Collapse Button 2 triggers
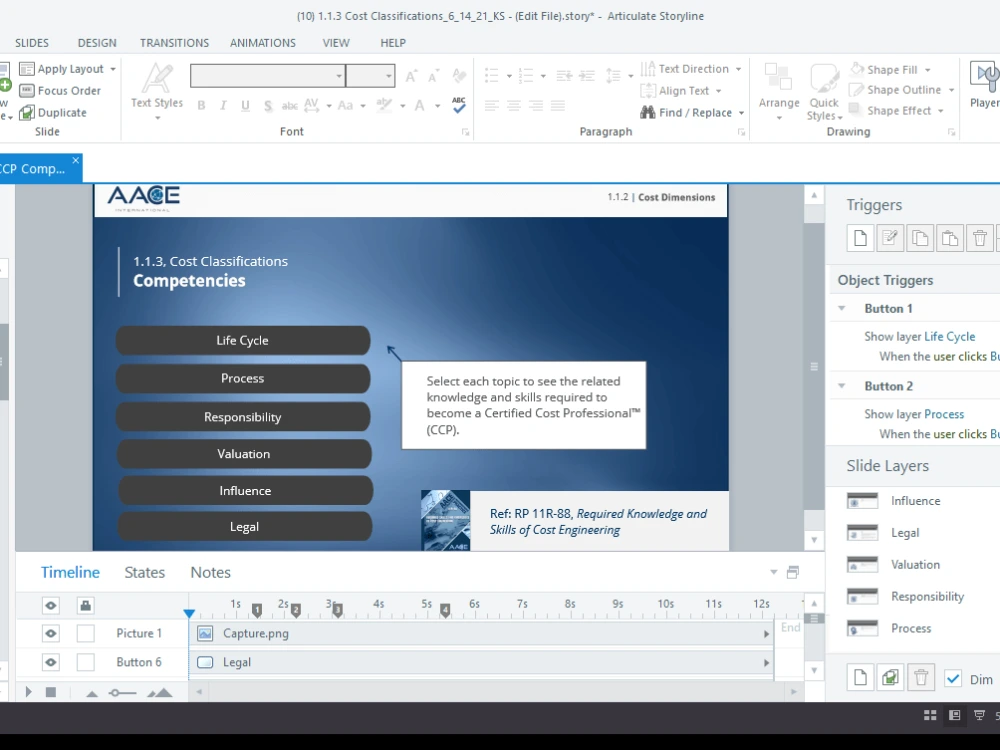The image size is (1000, 750). coord(842,386)
